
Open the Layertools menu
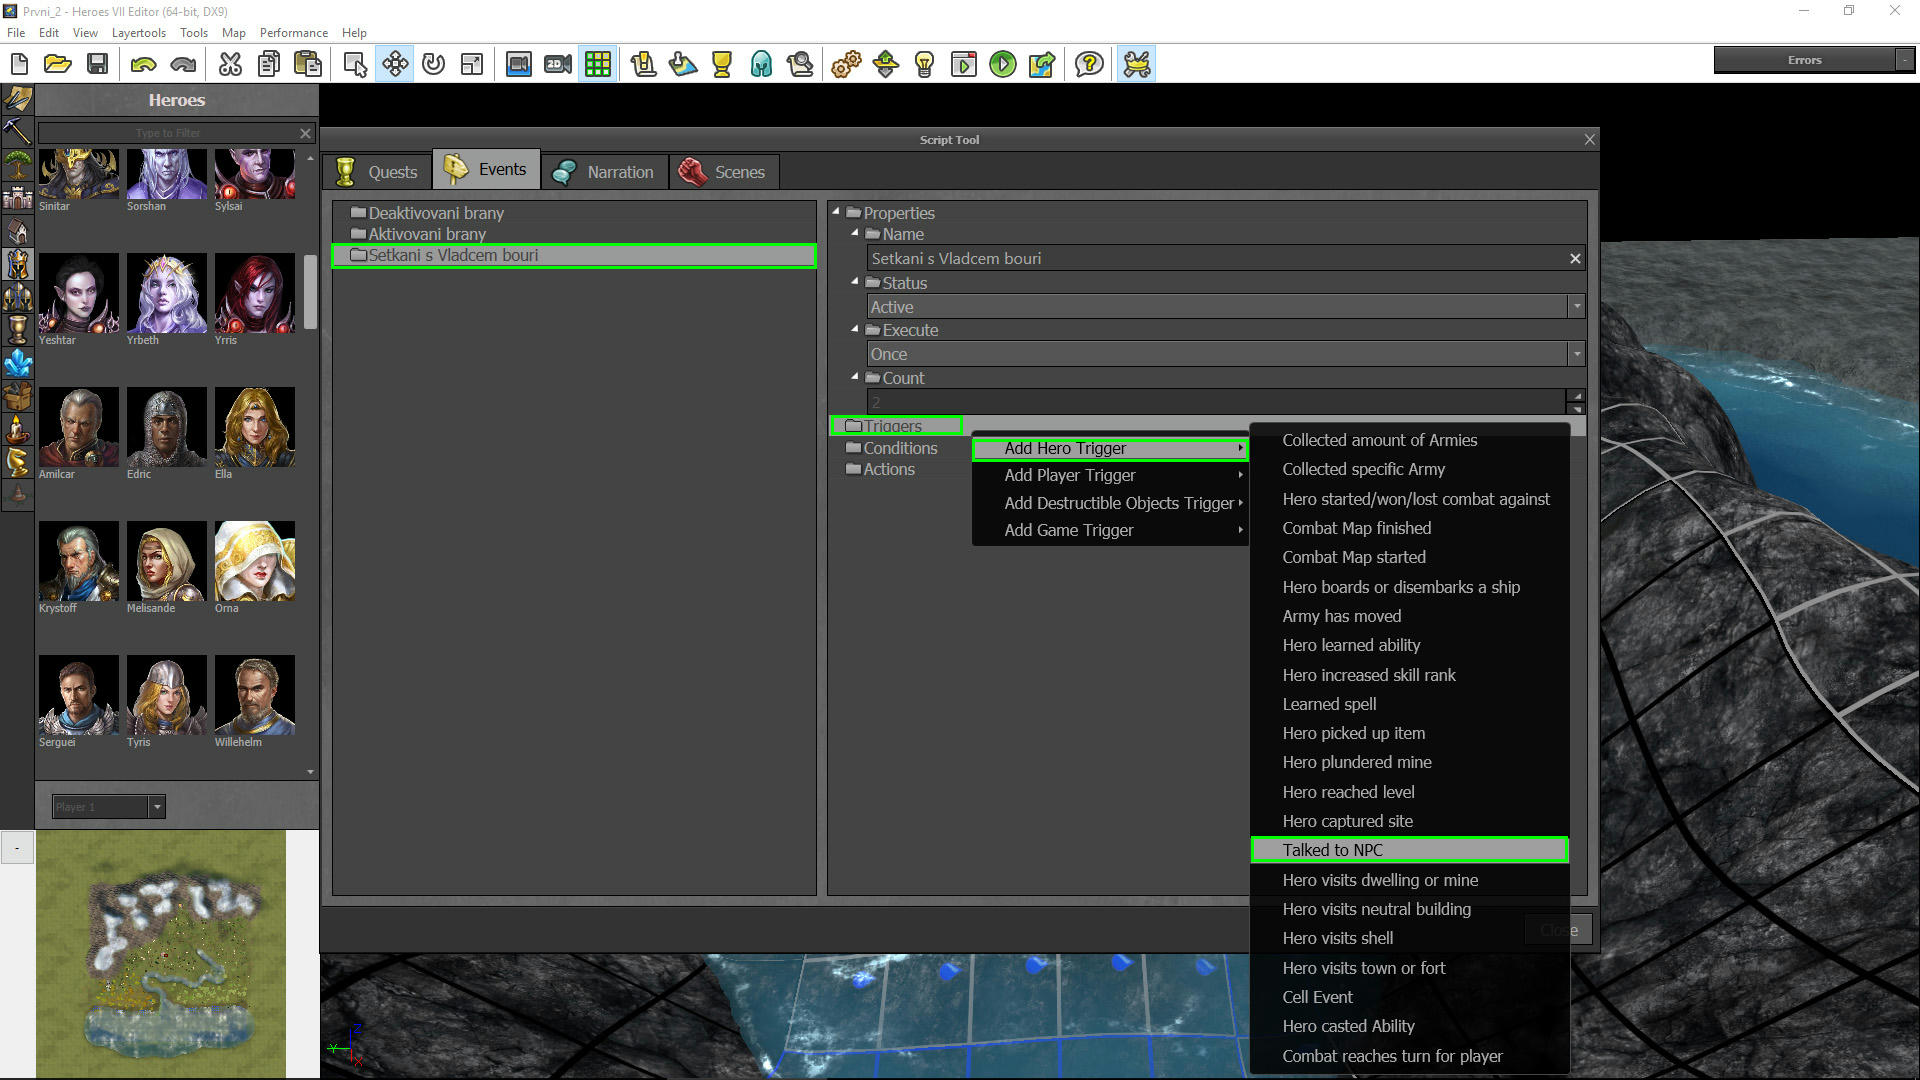coord(139,33)
